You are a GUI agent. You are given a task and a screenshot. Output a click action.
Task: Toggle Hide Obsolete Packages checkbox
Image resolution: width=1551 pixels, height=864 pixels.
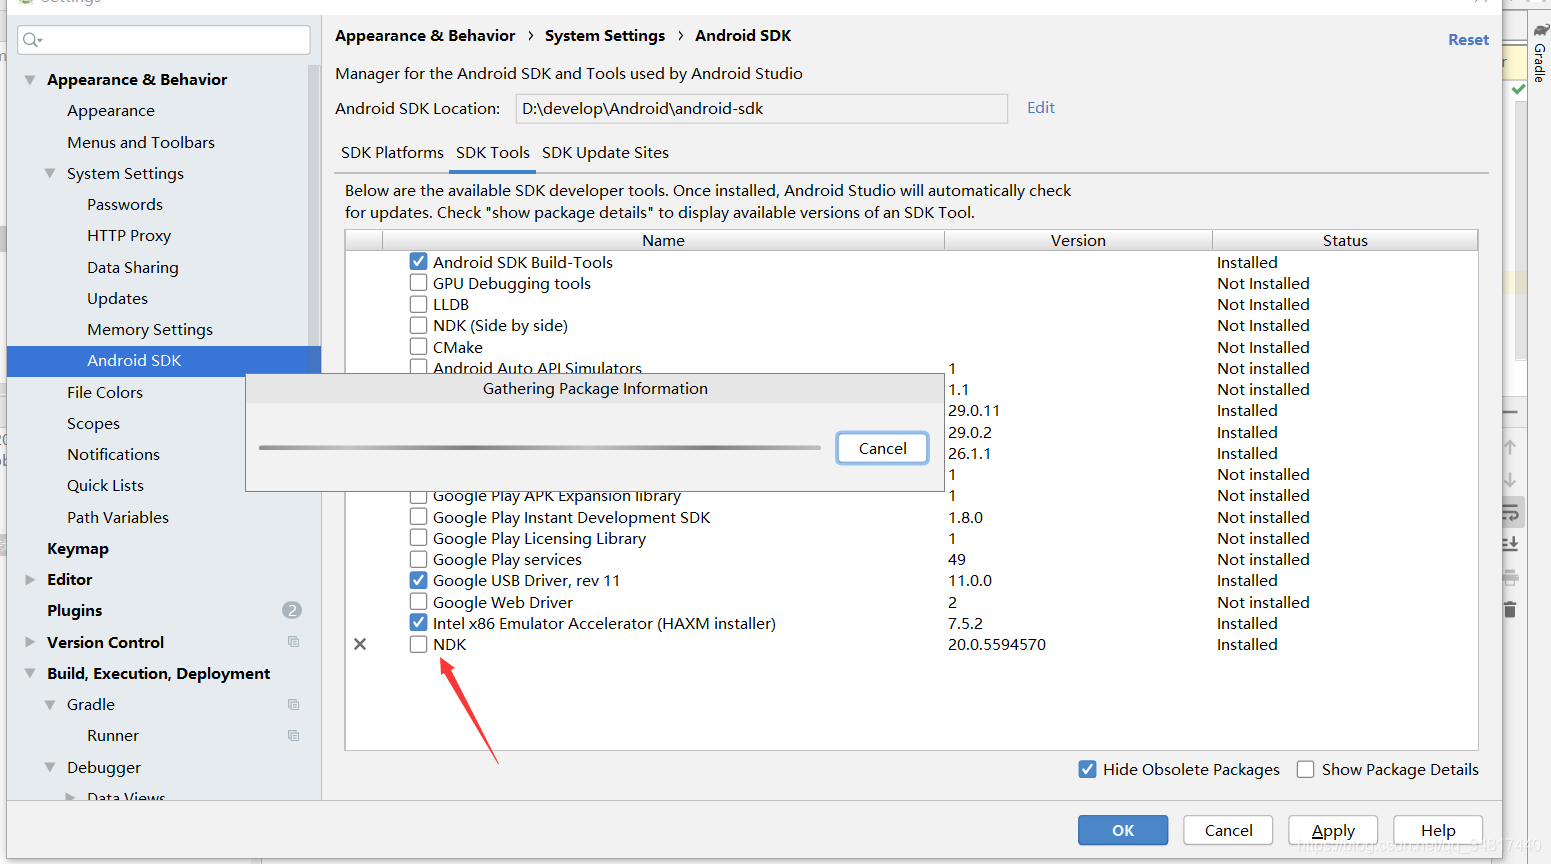(x=1087, y=769)
